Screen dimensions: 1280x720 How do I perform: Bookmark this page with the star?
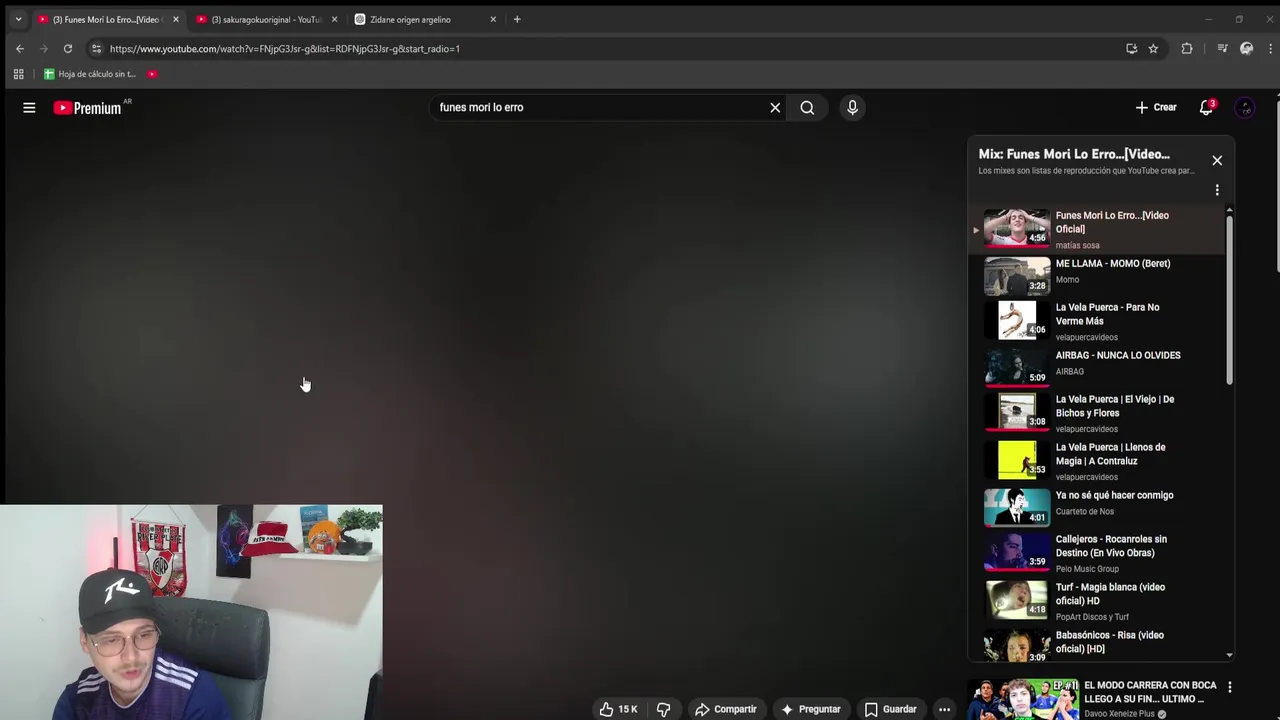tap(1153, 48)
